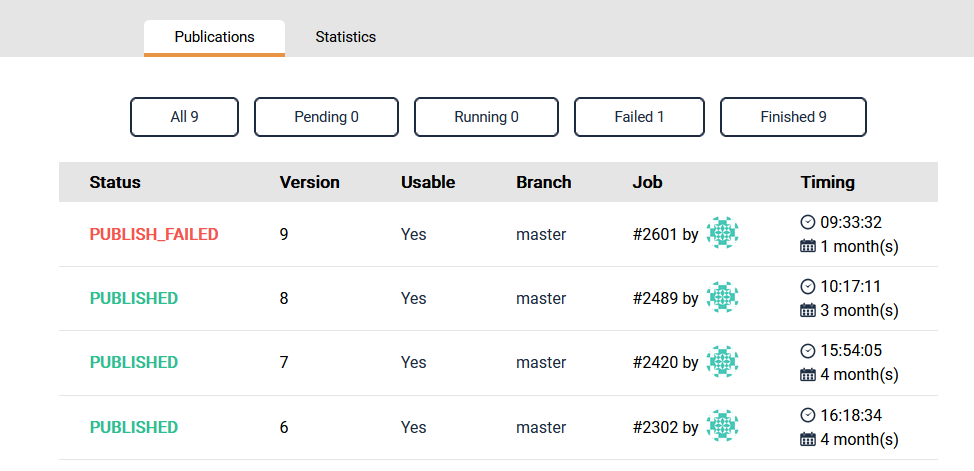Filter by Running 0 publications

pos(486,117)
